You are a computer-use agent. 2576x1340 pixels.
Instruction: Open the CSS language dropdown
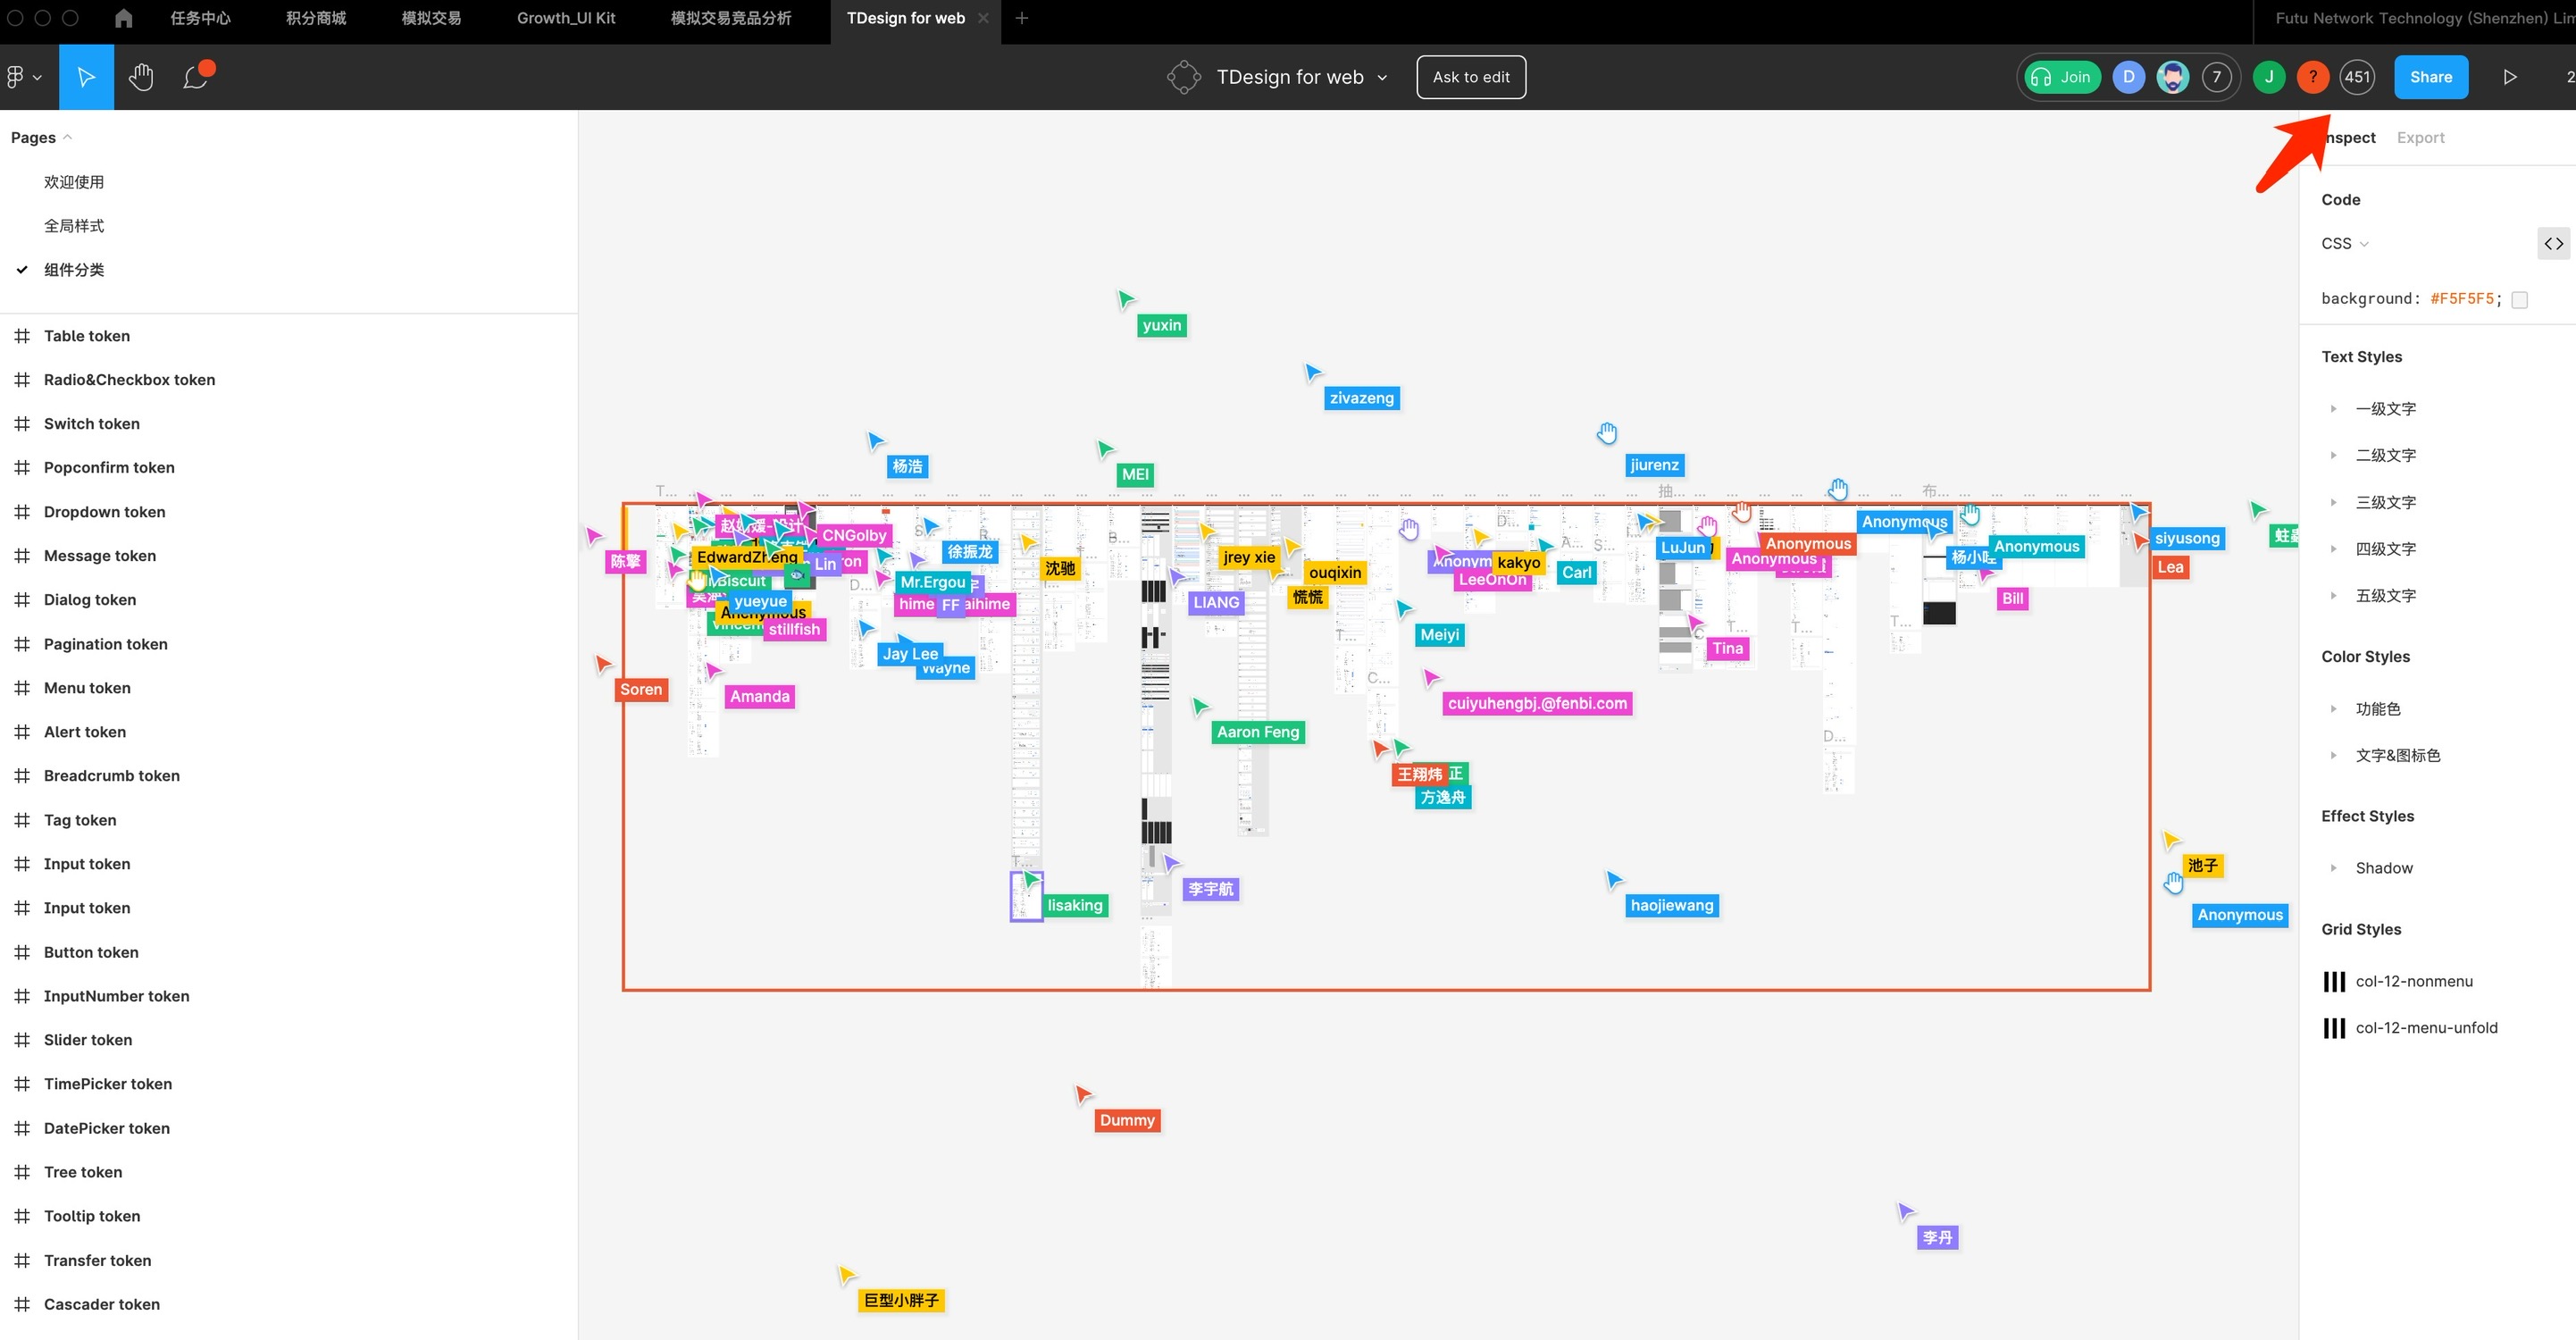tap(2344, 243)
